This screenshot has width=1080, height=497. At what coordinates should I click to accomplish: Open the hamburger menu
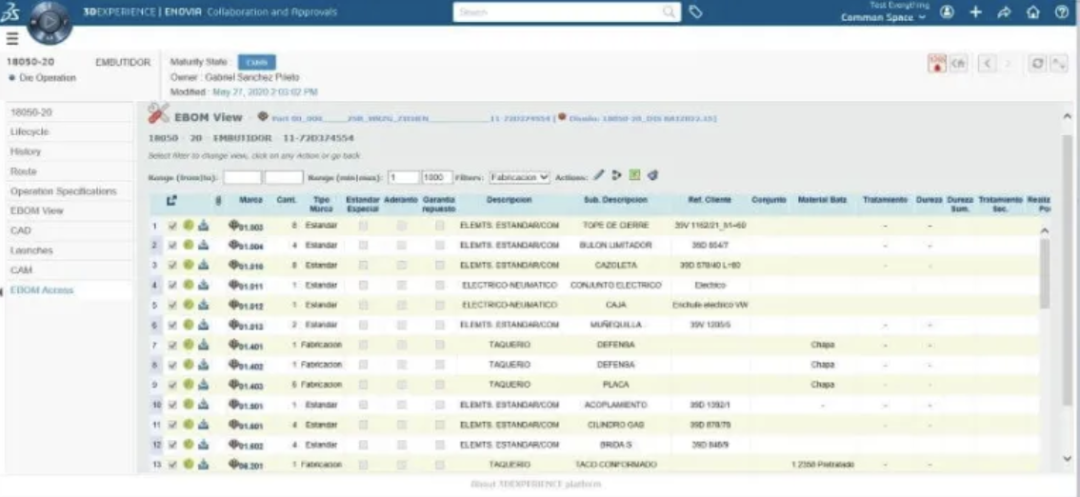click(x=13, y=38)
